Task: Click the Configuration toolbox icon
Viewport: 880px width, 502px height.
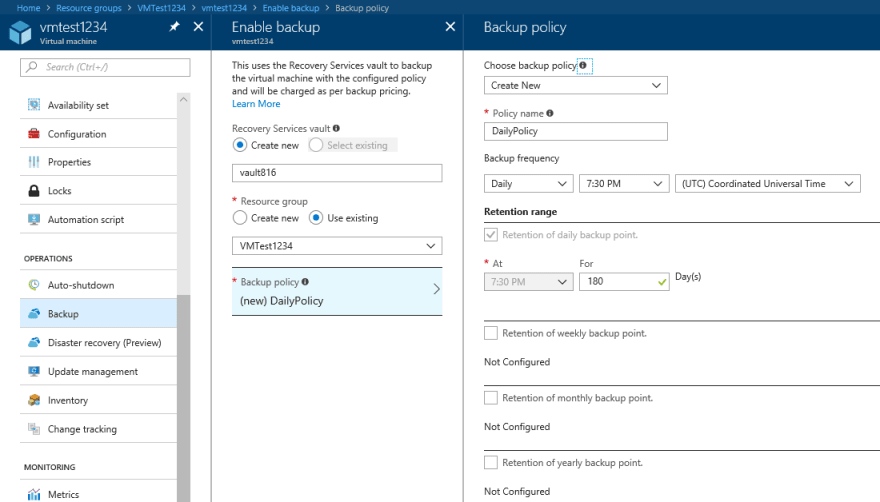Action: (34, 134)
